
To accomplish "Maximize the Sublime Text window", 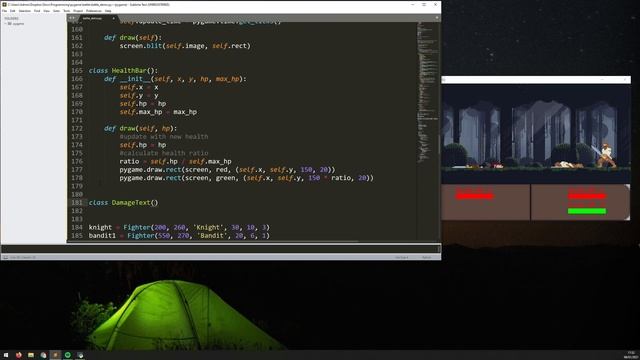I will coord(424,4).
